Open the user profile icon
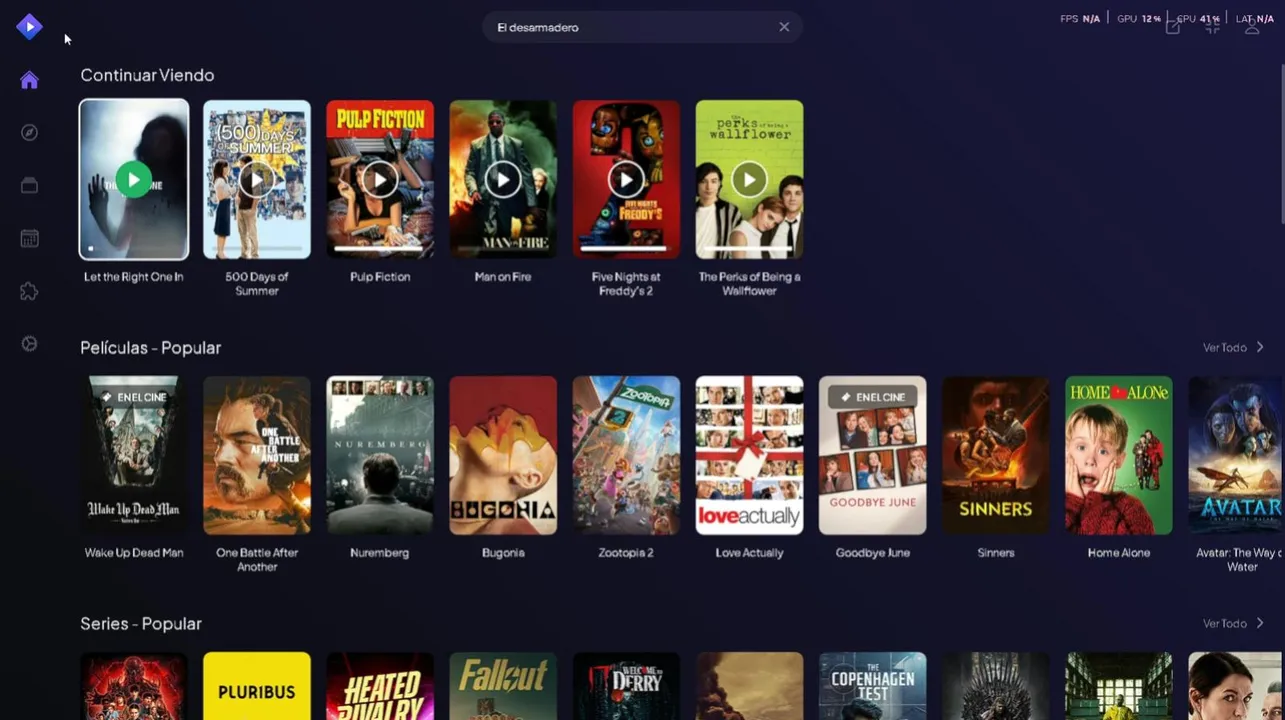The height and width of the screenshot is (720, 1285). [x=1252, y=27]
